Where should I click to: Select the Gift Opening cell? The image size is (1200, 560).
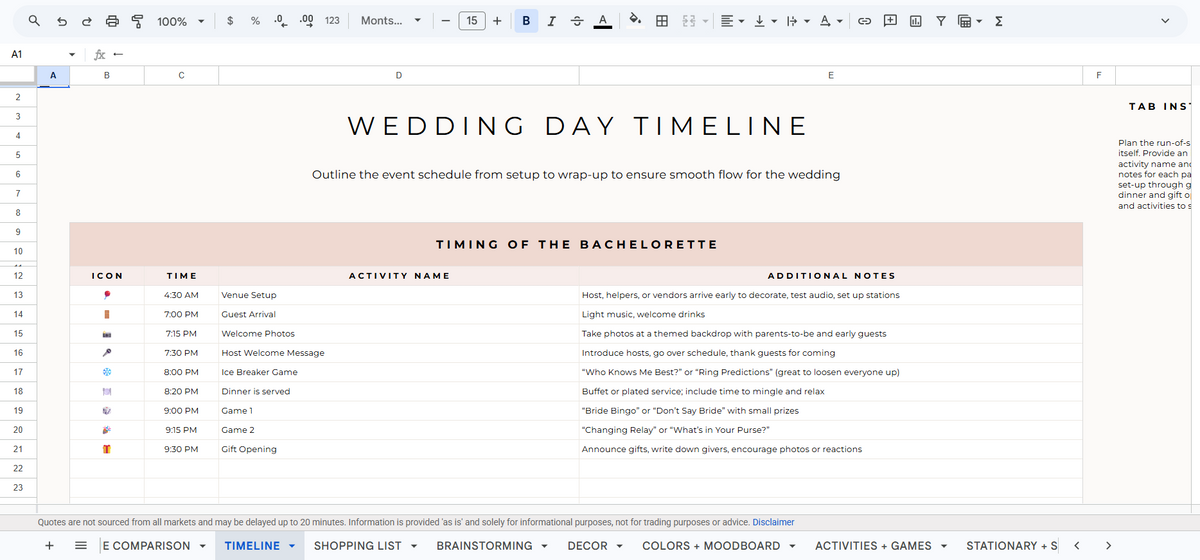pyautogui.click(x=398, y=449)
